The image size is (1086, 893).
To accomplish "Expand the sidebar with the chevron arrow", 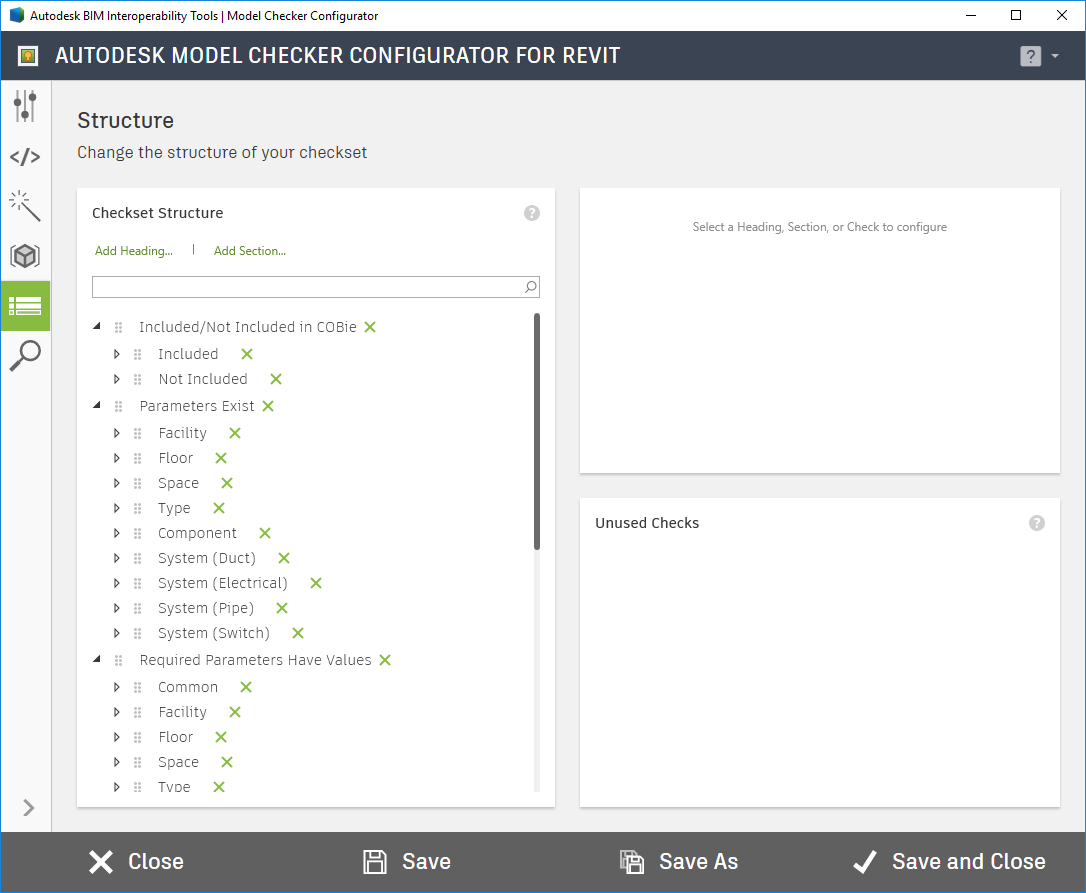I will pyautogui.click(x=28, y=808).
